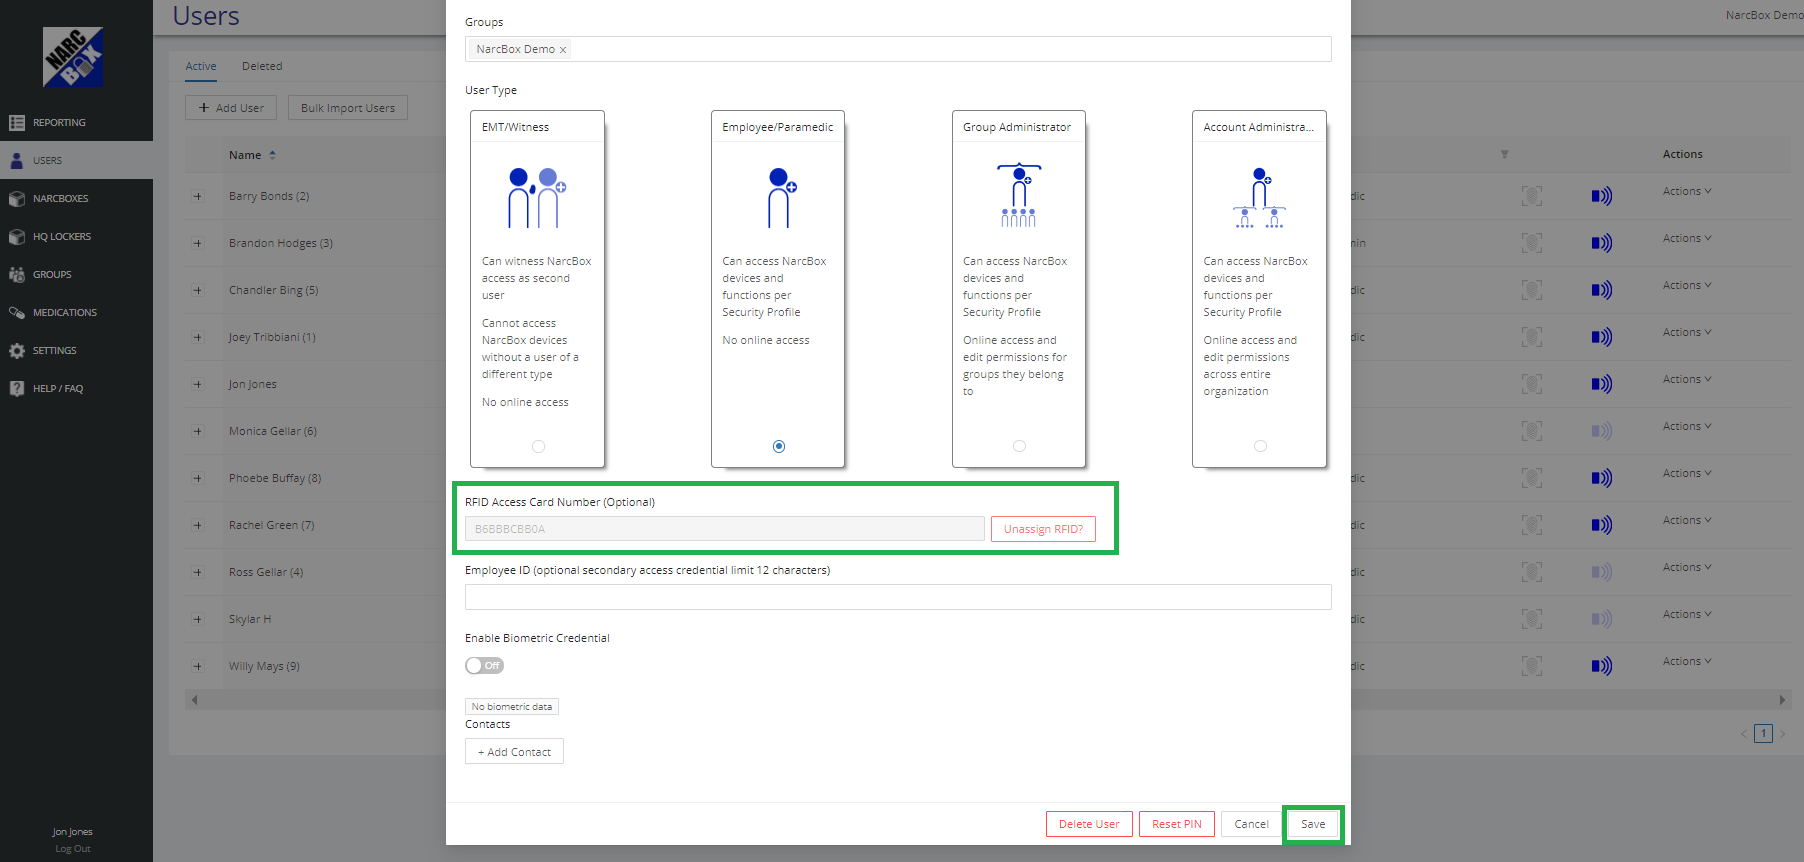This screenshot has width=1804, height=862.
Task: Toggle the Enable Biometric Credential switch
Action: point(485,666)
